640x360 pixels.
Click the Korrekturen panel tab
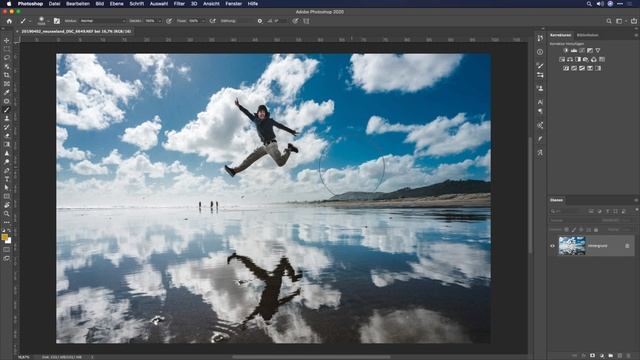click(x=560, y=35)
